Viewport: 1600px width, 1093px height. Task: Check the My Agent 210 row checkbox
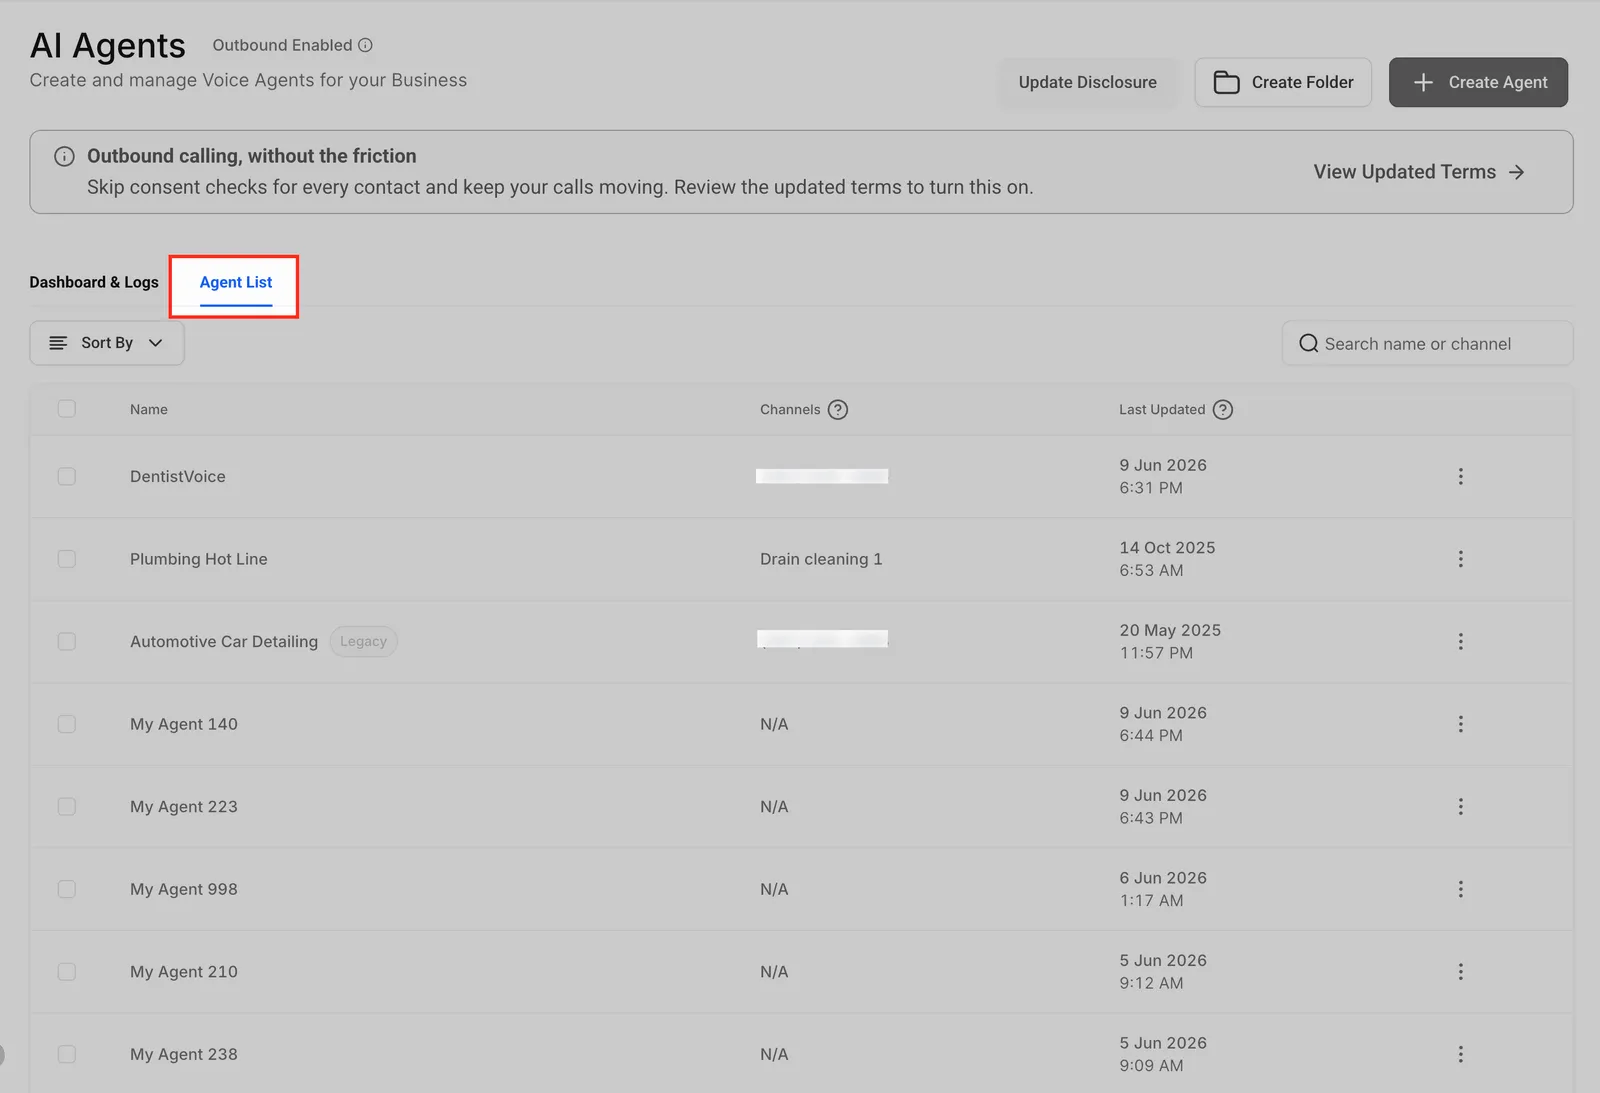(67, 972)
